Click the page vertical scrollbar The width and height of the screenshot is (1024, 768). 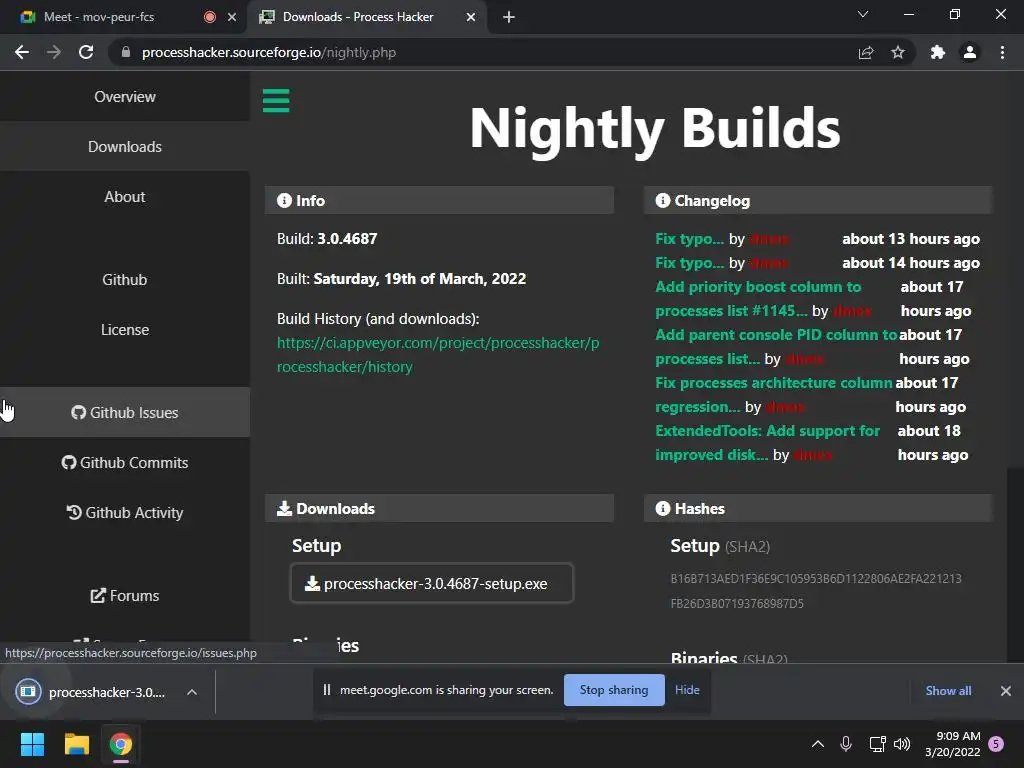(1015, 564)
